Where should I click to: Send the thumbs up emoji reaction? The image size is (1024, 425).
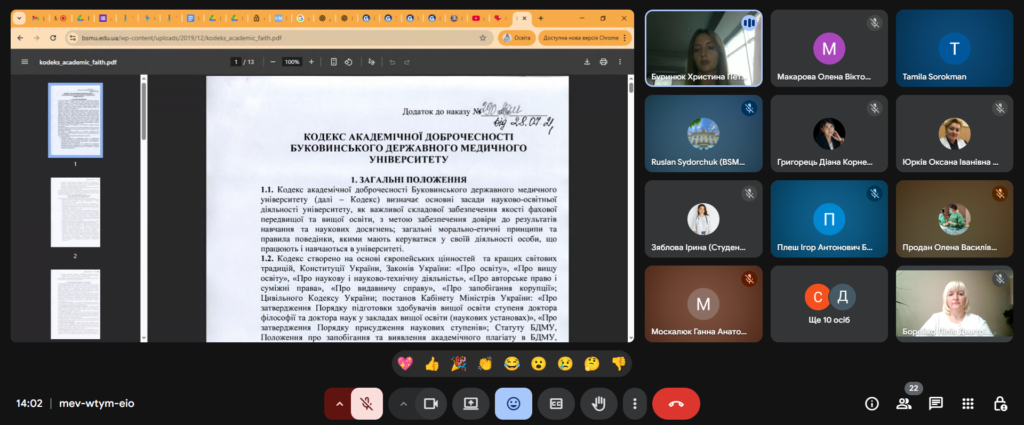click(x=432, y=363)
